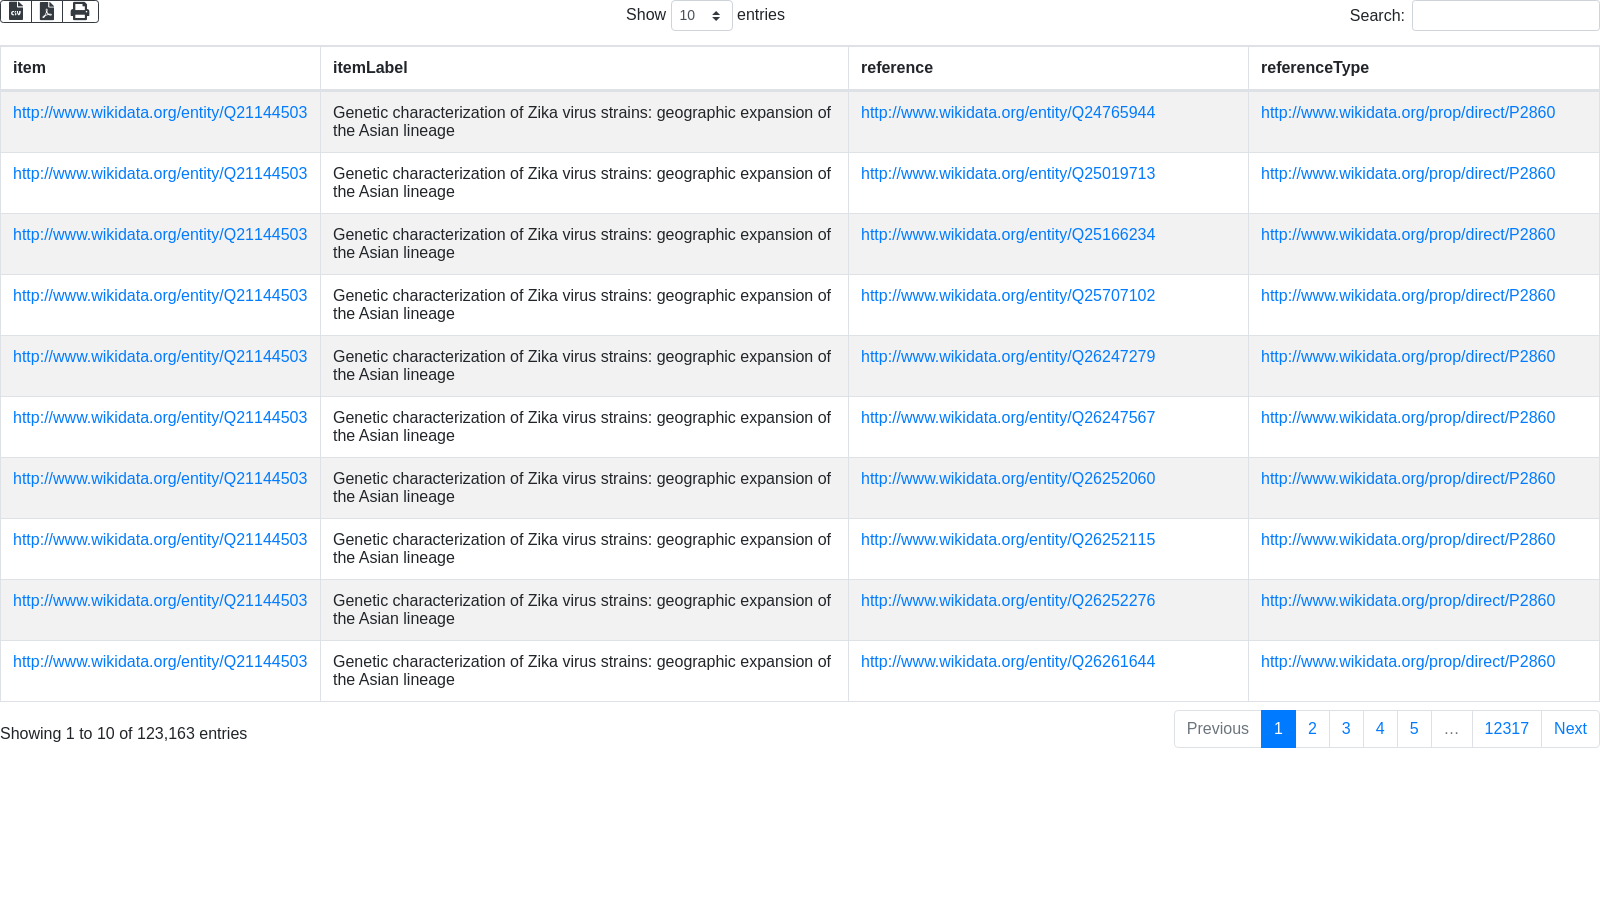Open P2860 property link in Q26252276 row
1600x900 pixels.
click(1407, 601)
